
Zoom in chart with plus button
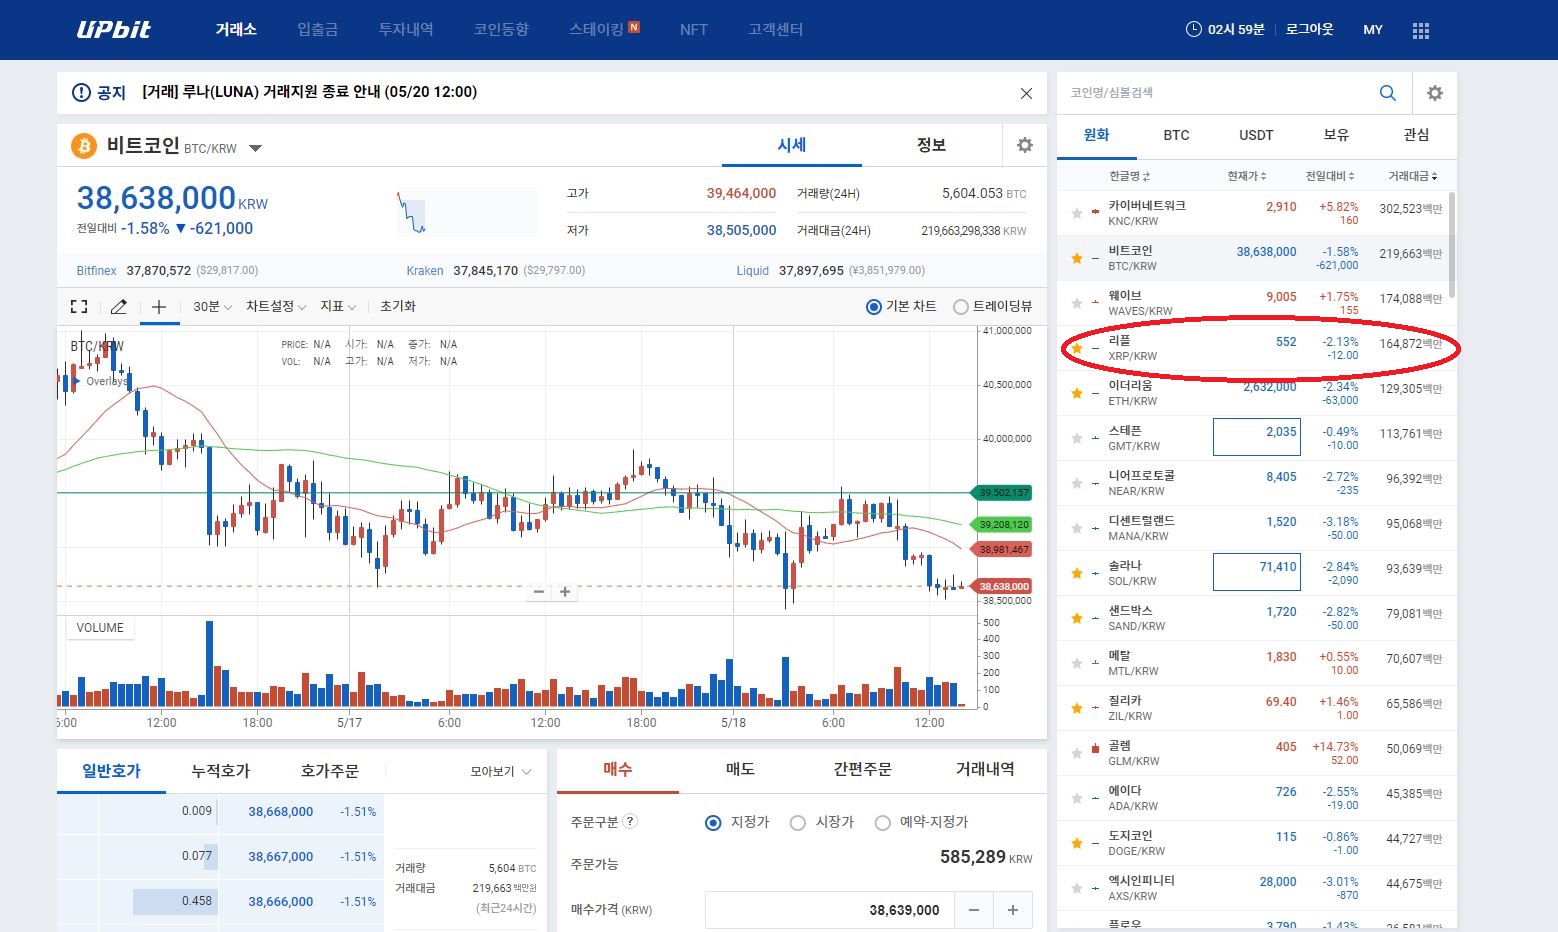tap(565, 592)
